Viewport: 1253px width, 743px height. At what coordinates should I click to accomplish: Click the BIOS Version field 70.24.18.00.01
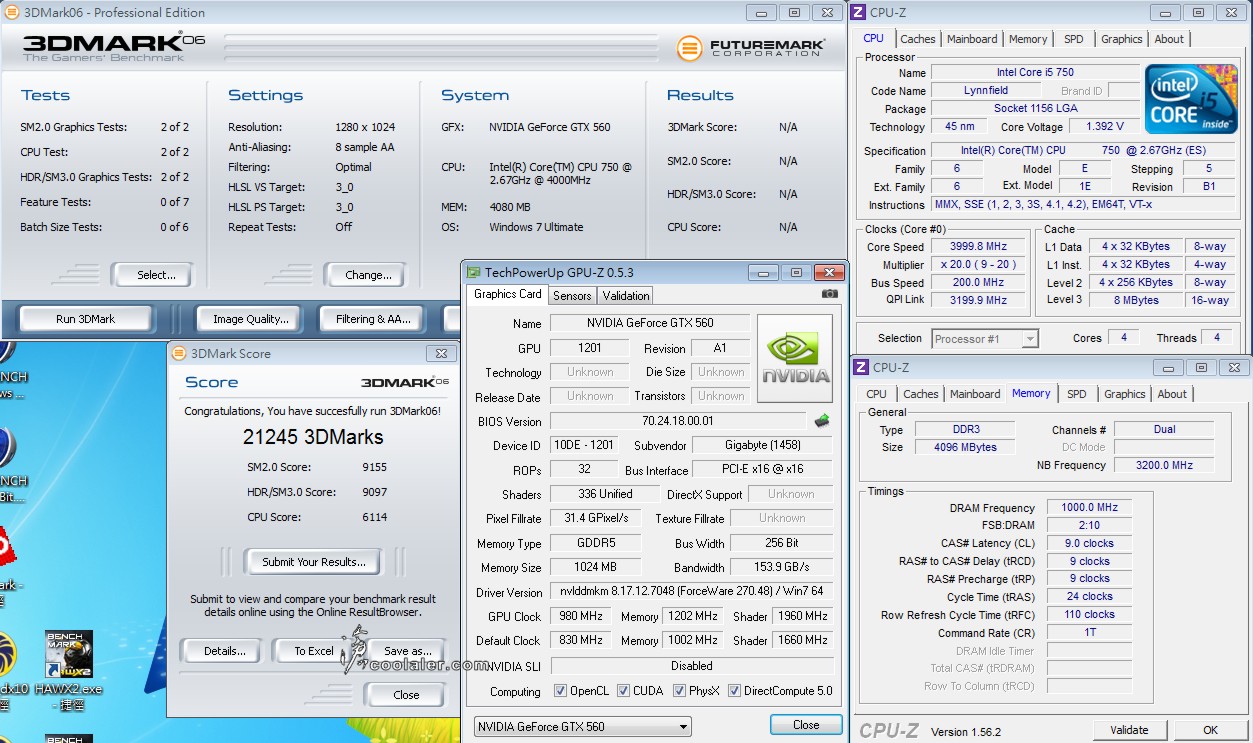coord(678,421)
